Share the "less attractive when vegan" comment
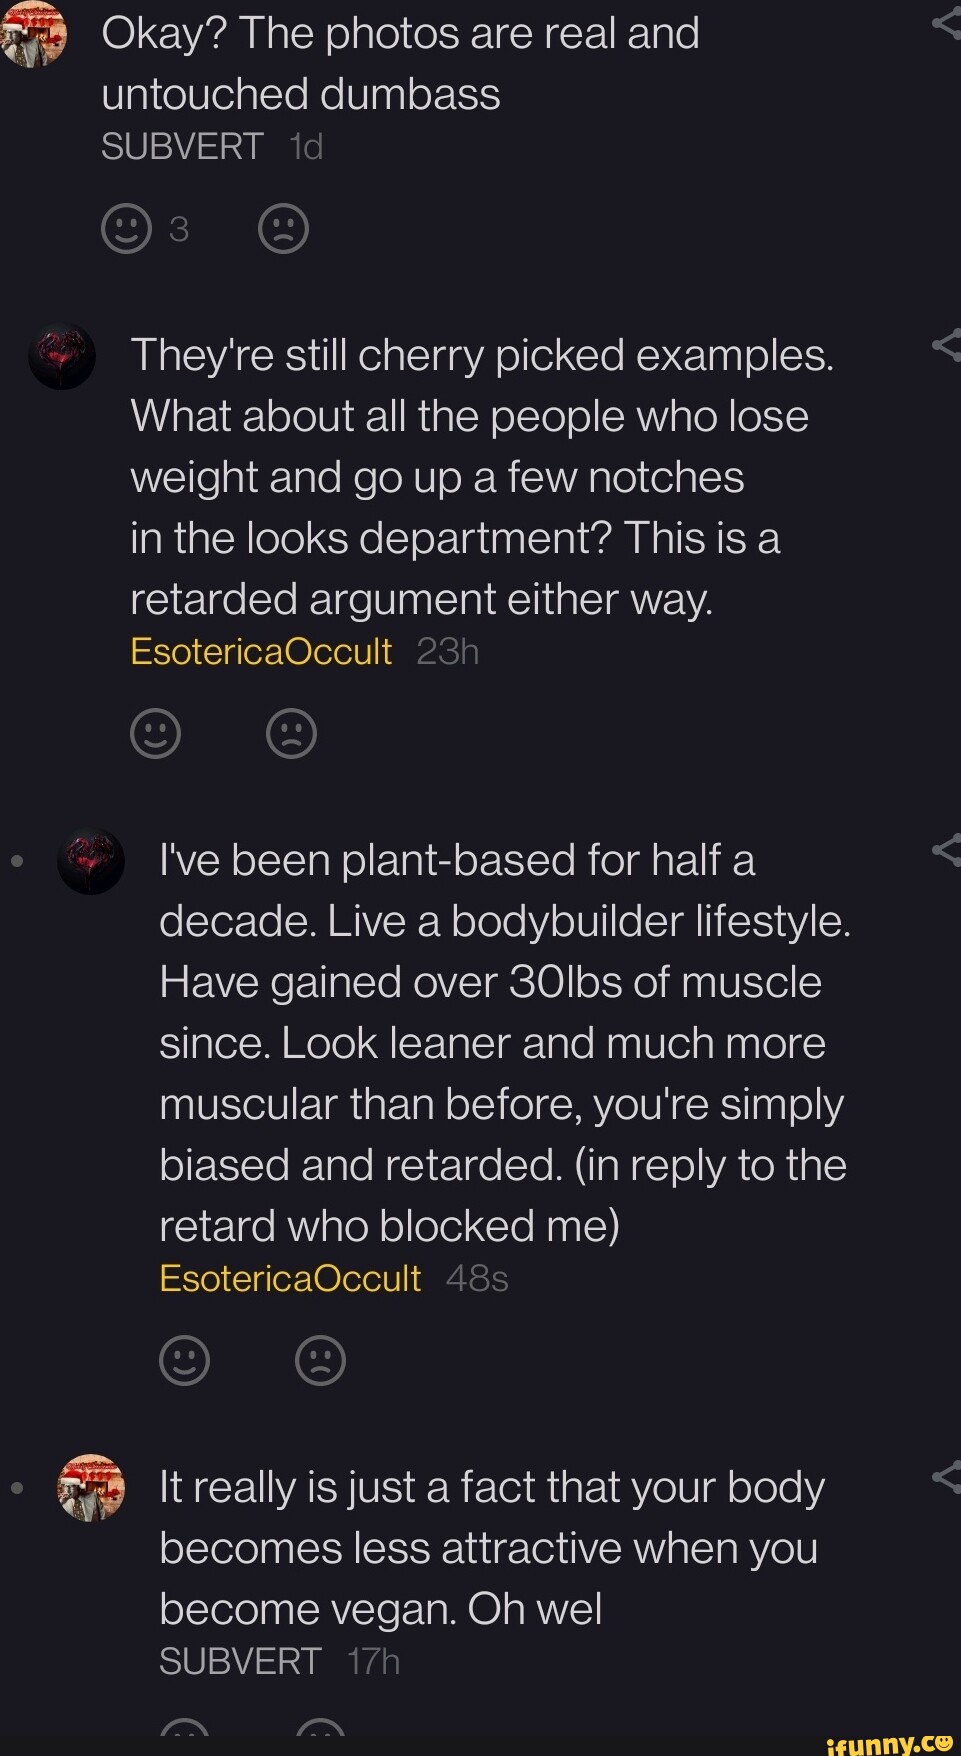 [x=946, y=1477]
